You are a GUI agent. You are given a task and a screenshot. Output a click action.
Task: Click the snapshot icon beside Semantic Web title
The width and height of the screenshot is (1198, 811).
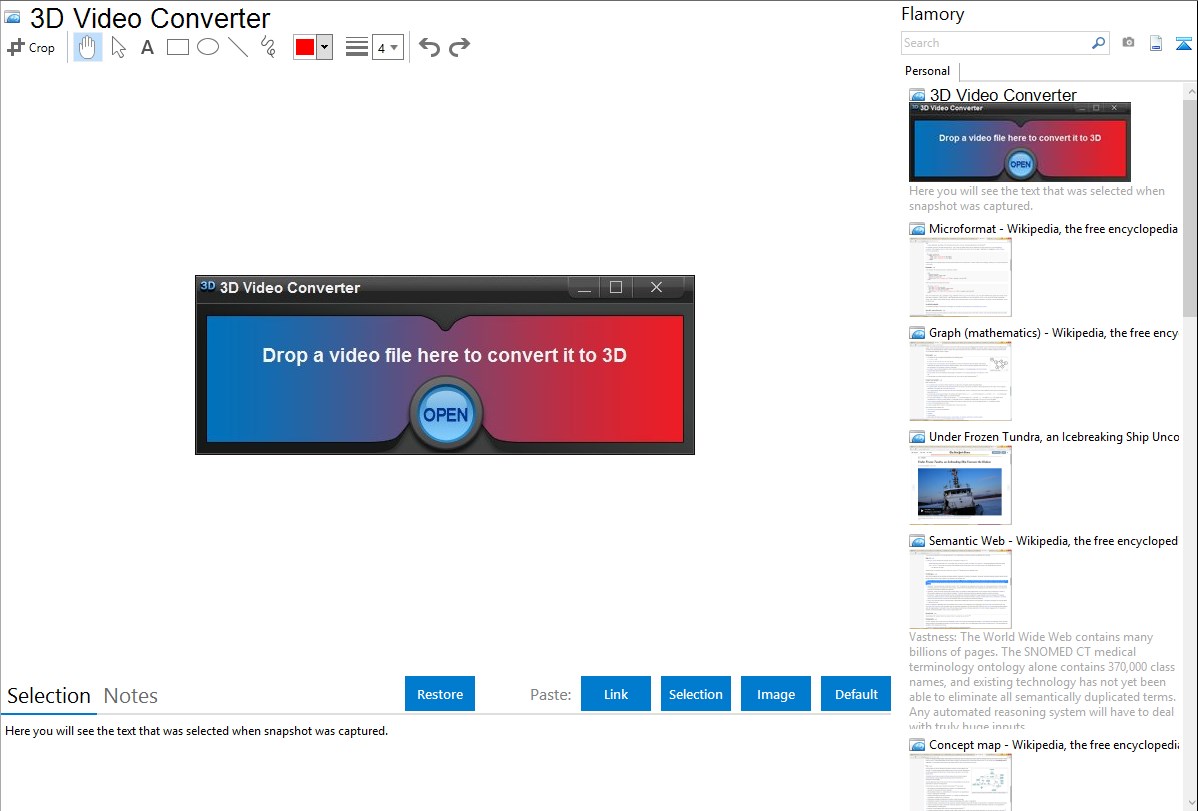[x=917, y=541]
